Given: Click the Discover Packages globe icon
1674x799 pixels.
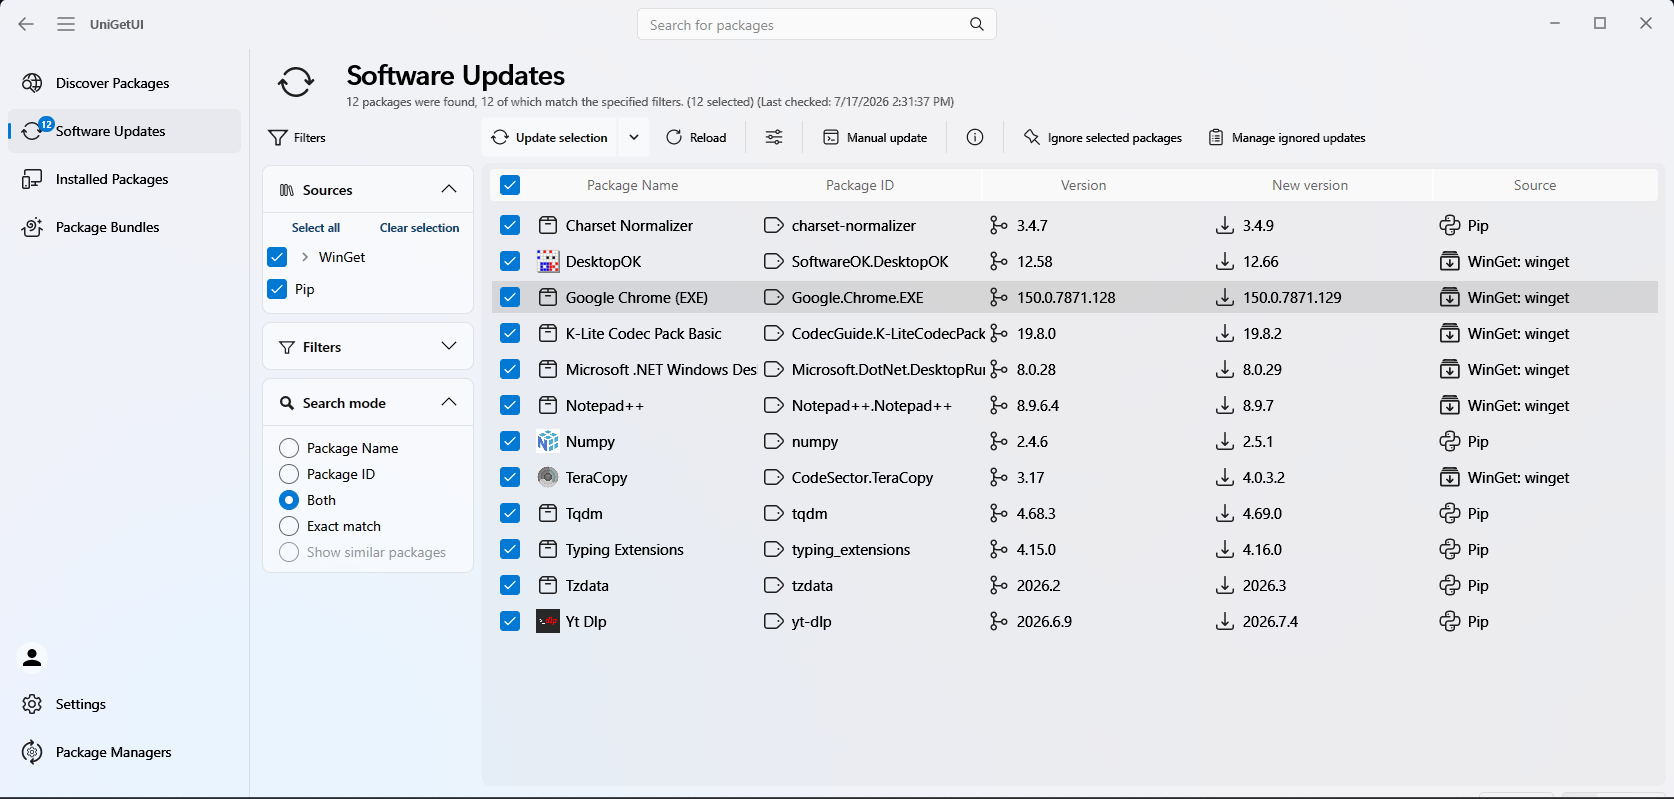Looking at the screenshot, I should (32, 83).
